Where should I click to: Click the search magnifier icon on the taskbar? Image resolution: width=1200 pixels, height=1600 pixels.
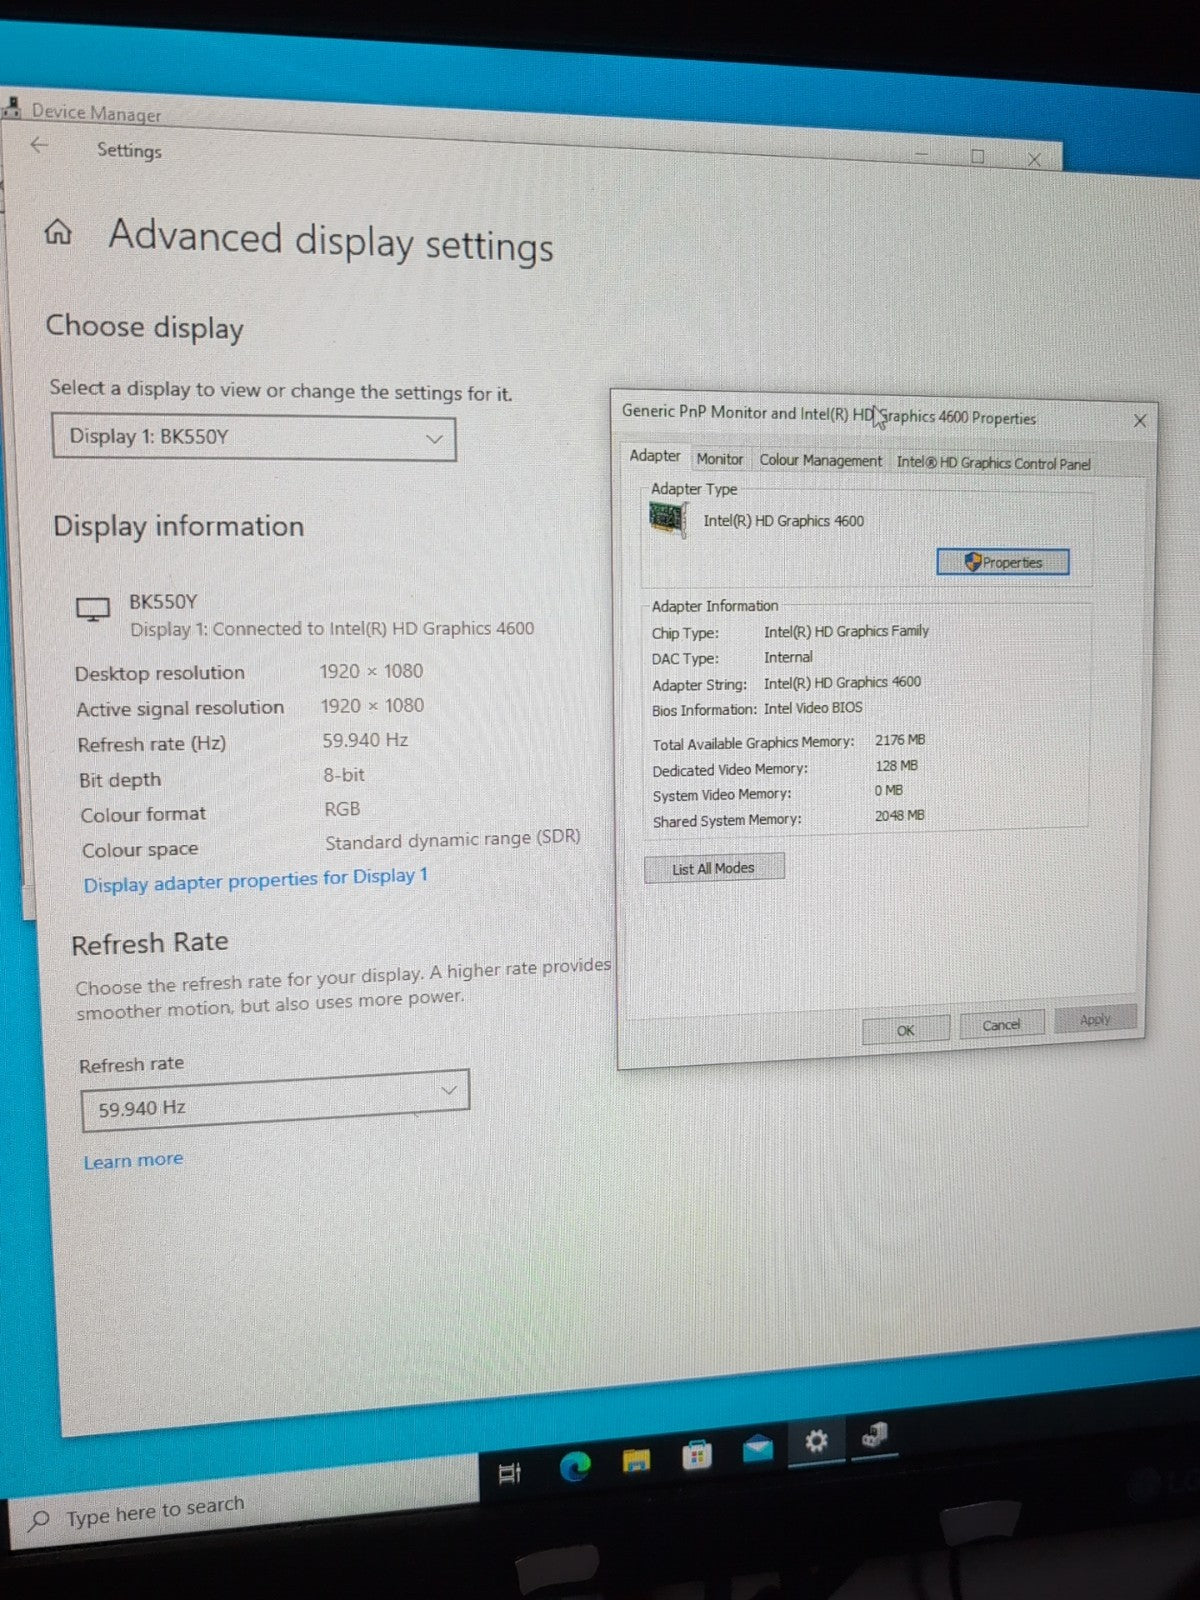point(39,1521)
